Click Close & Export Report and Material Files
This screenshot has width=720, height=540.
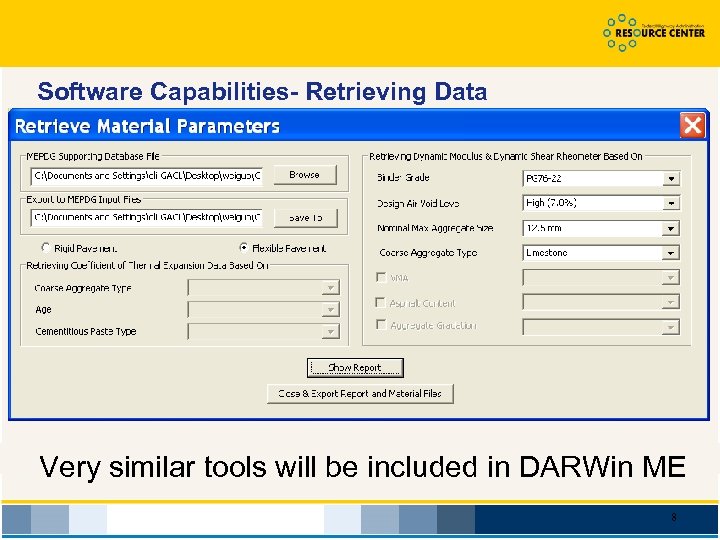click(x=360, y=394)
